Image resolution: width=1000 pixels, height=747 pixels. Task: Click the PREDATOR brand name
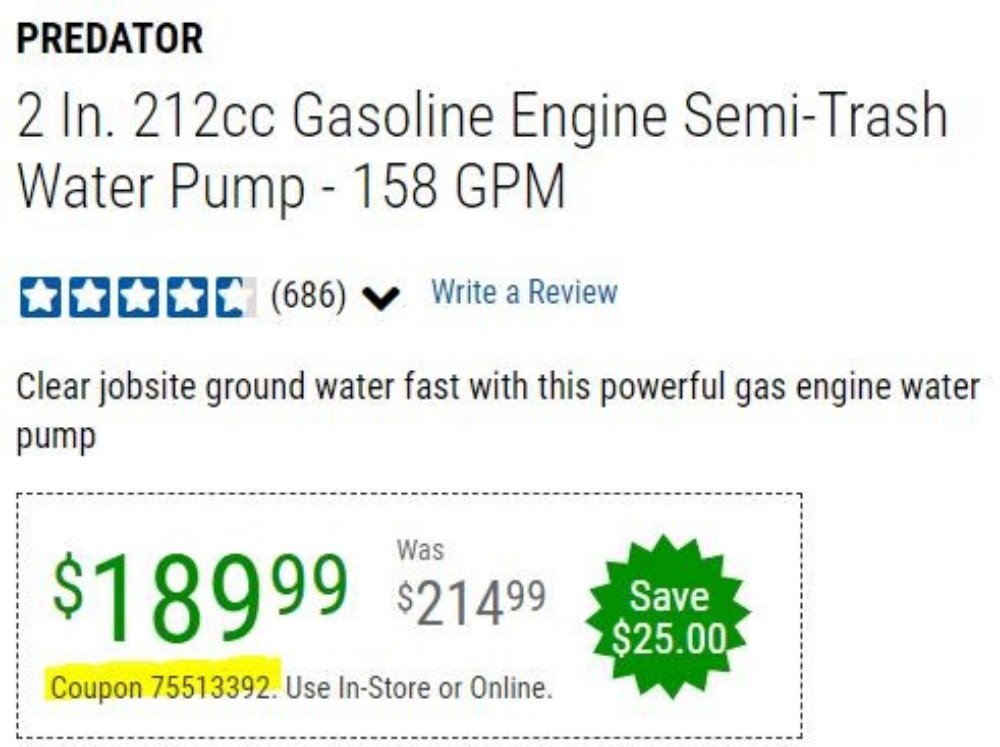pyautogui.click(x=110, y=39)
